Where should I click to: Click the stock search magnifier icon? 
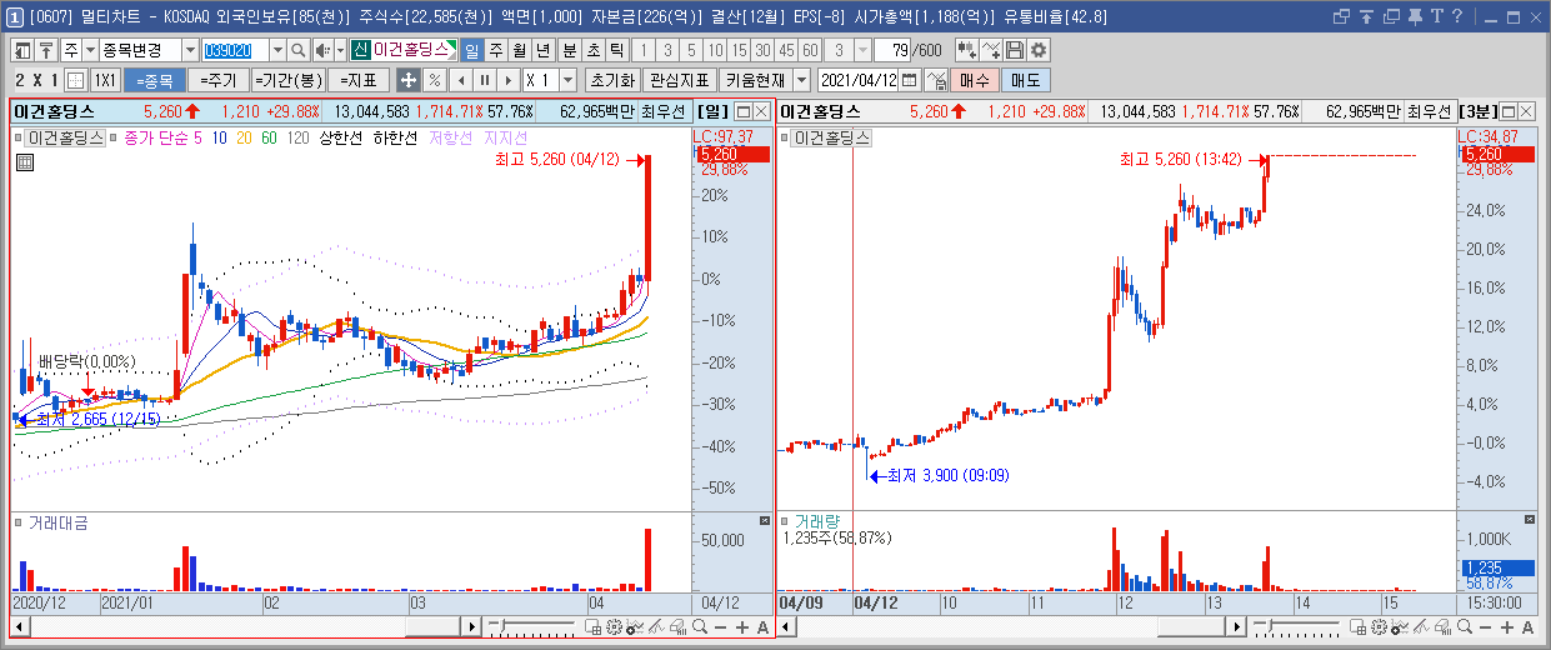coord(298,50)
